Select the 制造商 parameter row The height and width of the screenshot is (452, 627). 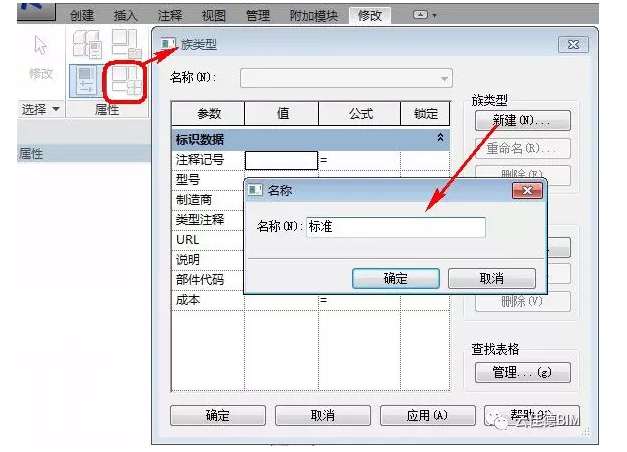(208, 200)
